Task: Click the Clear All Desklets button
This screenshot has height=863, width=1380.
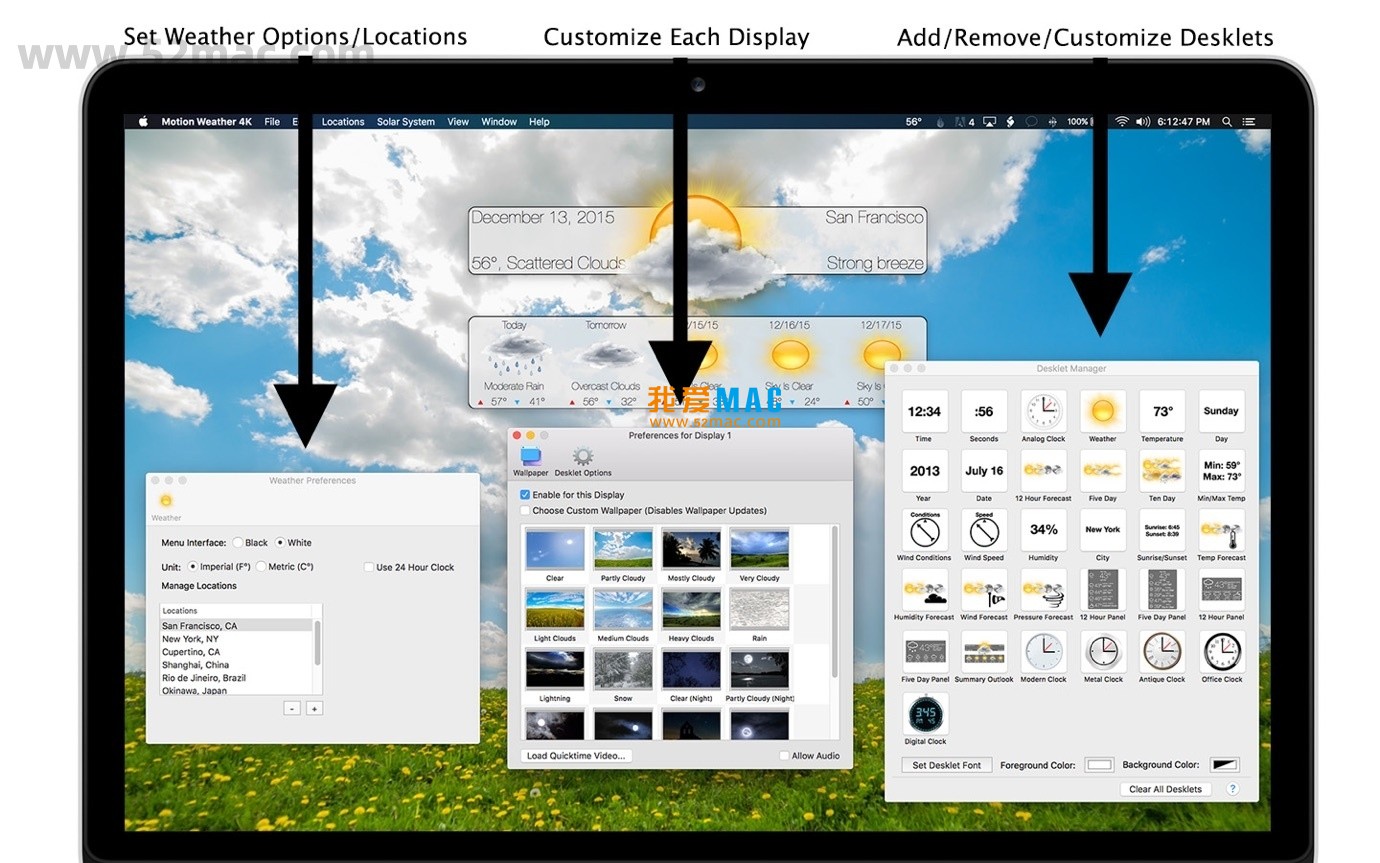Action: pyautogui.click(x=1166, y=788)
